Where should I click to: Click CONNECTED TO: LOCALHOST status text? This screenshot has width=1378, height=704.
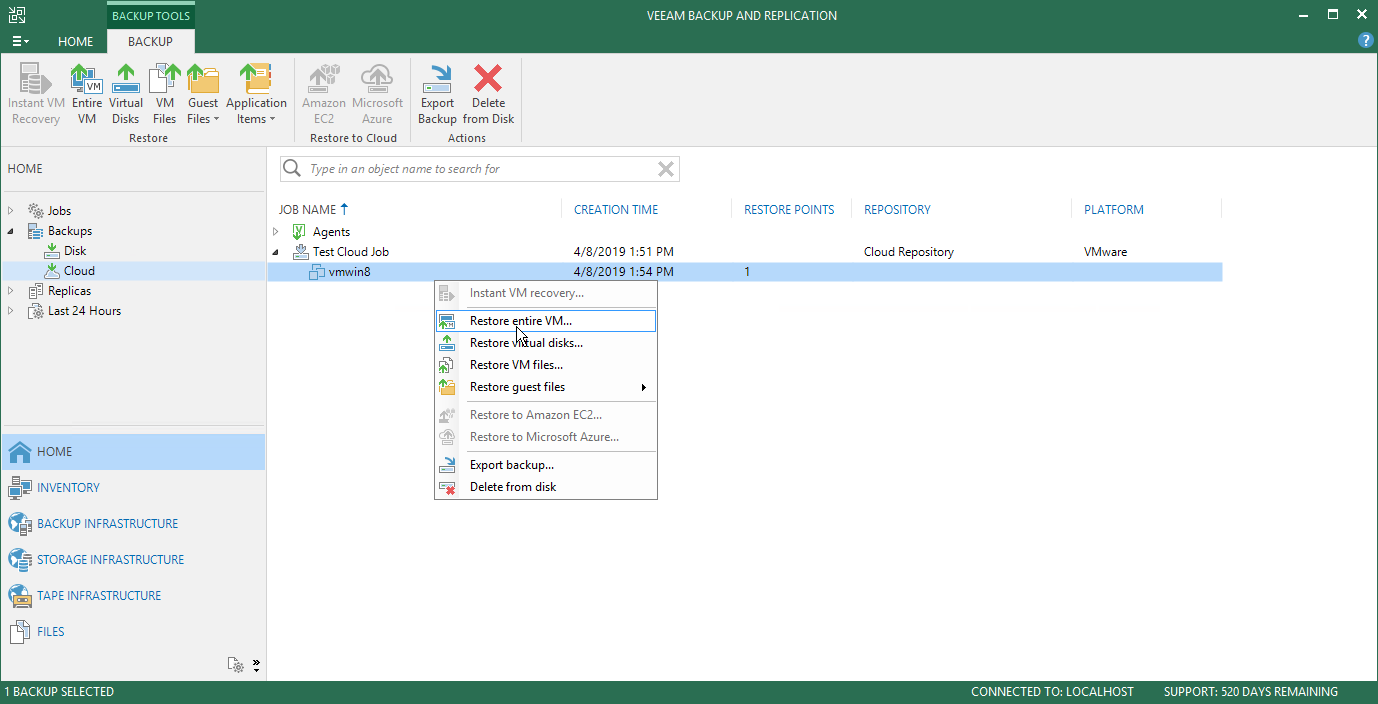[1052, 692]
